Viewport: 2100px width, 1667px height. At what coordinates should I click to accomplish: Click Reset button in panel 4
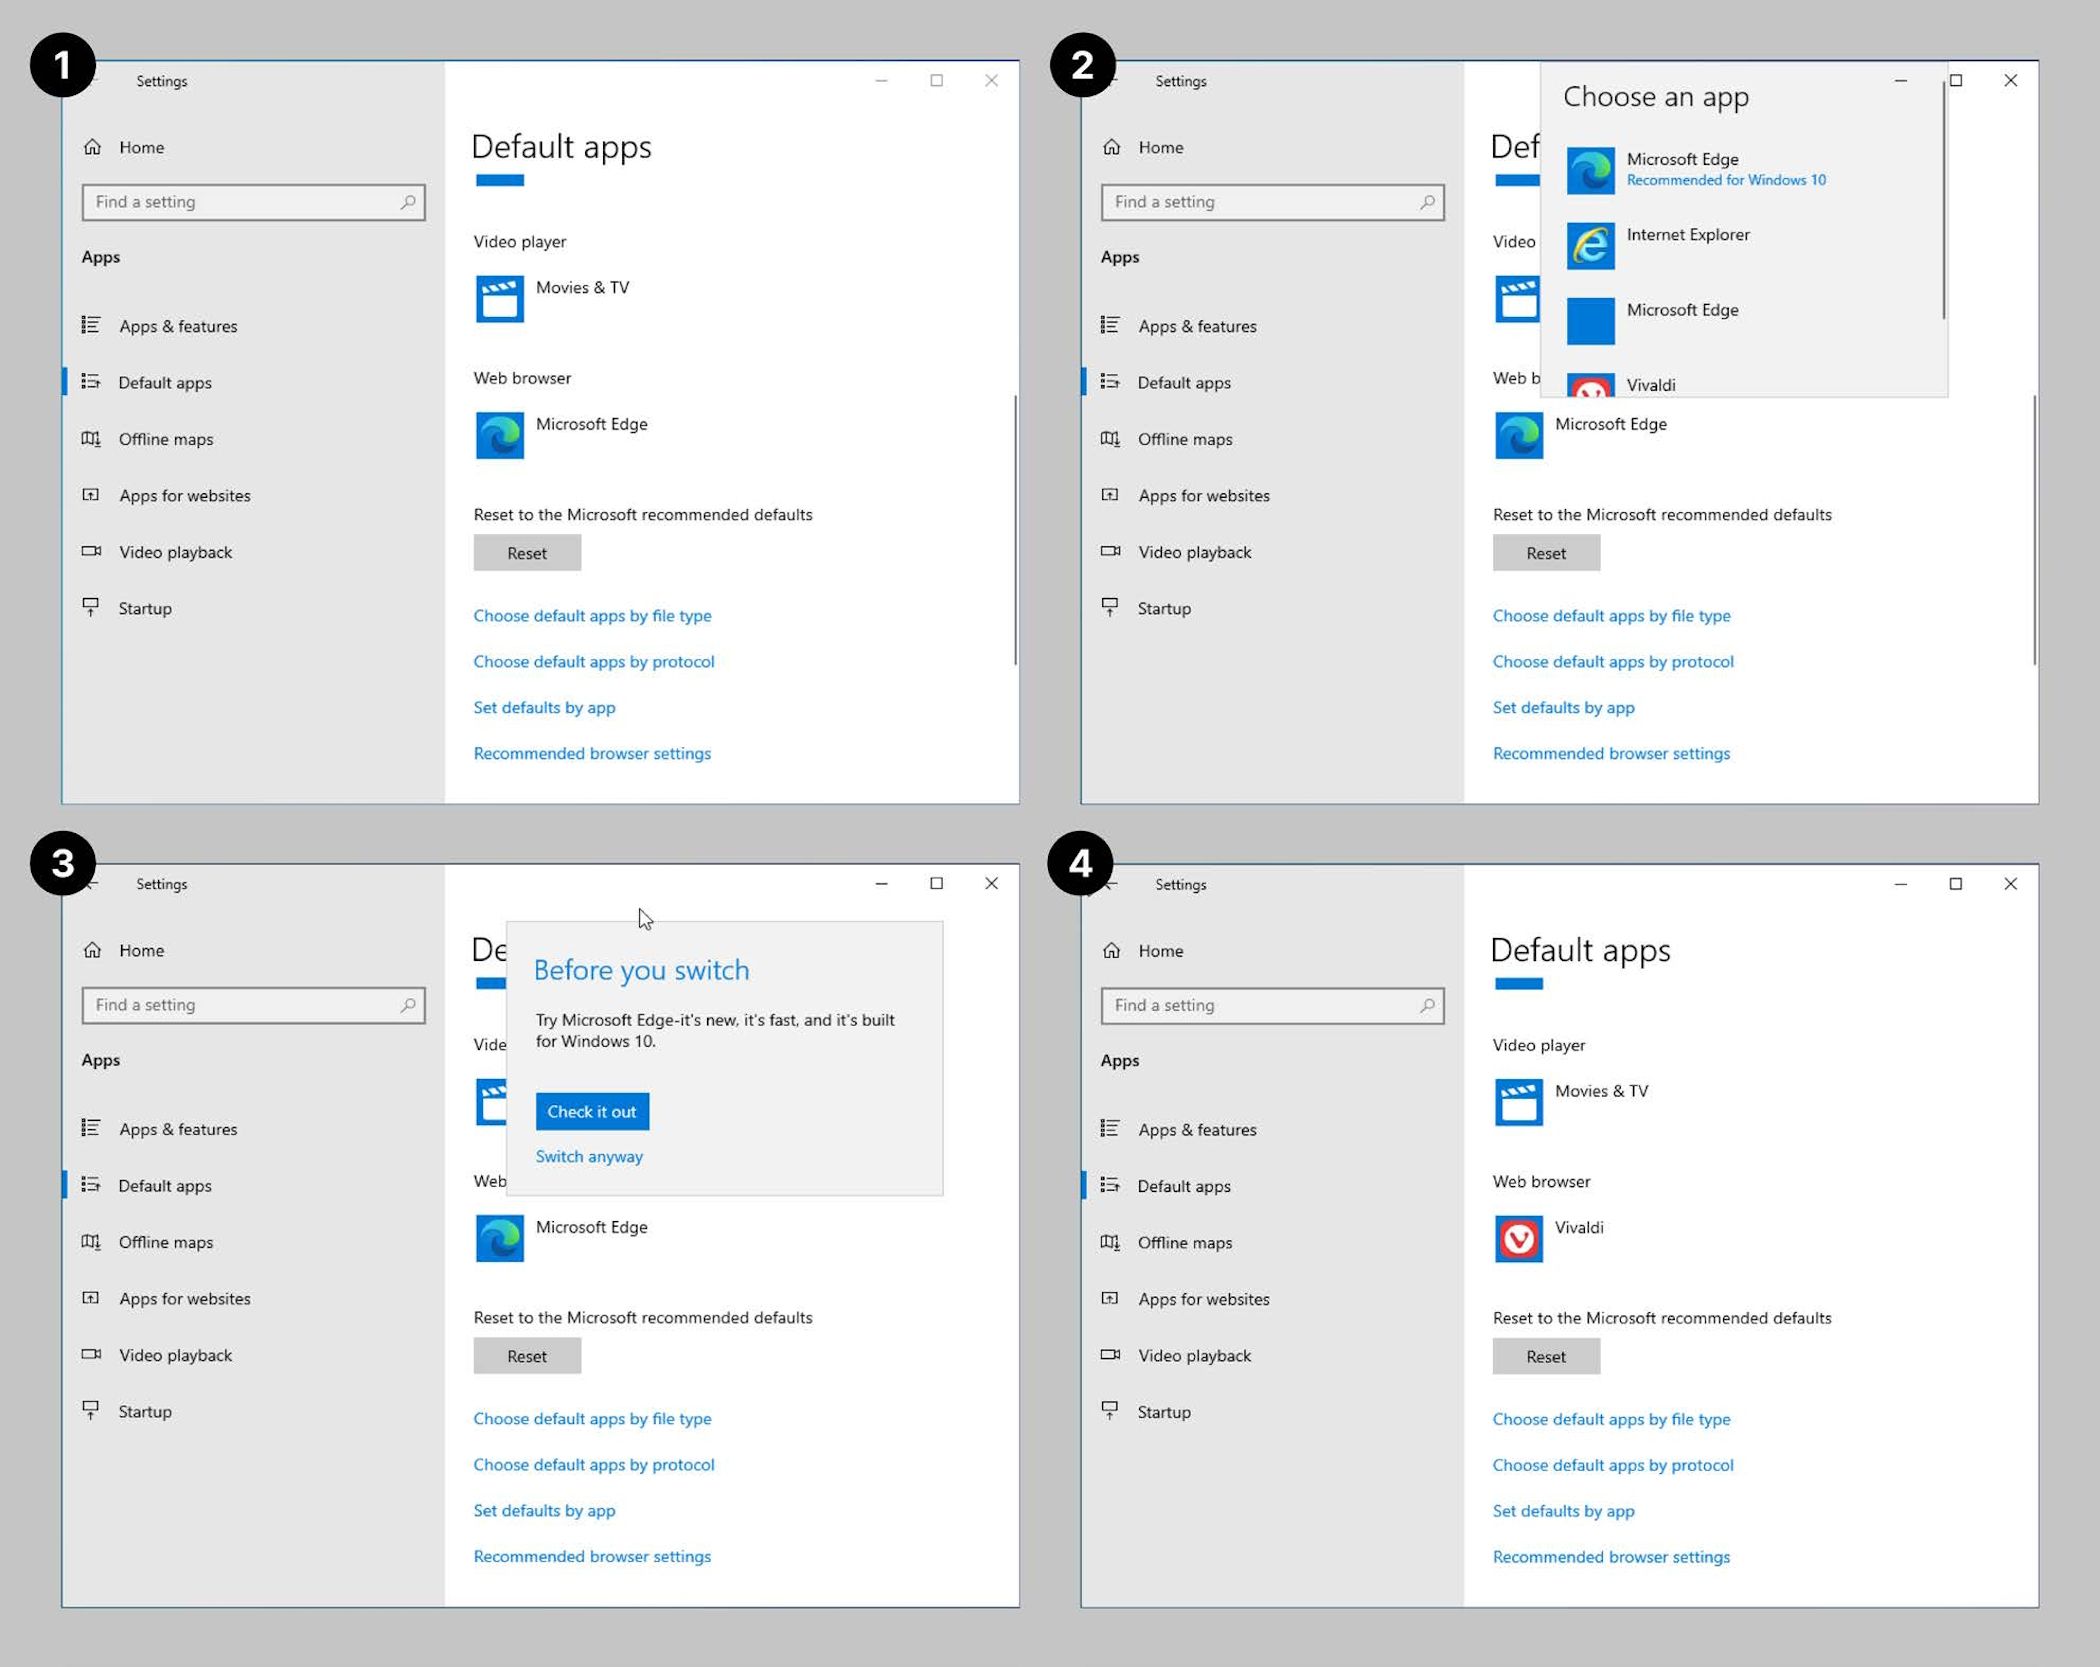(x=1546, y=1357)
